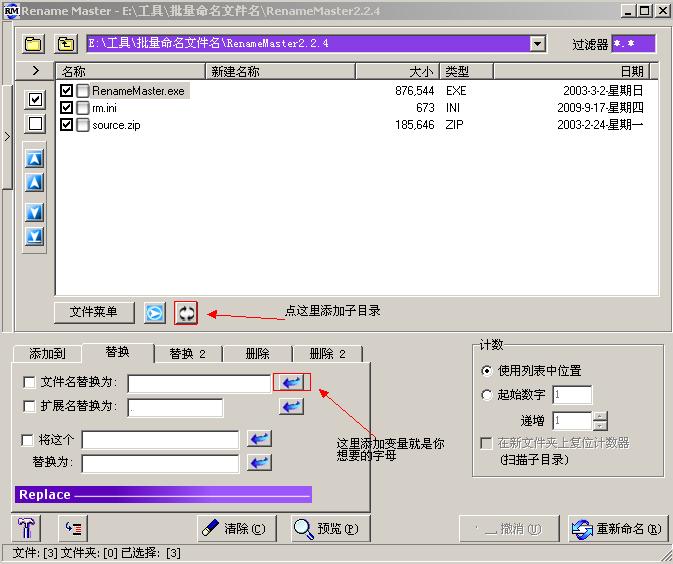Toggle checkbox for RenameMaster.exe
This screenshot has height=564, width=673.
(66, 91)
